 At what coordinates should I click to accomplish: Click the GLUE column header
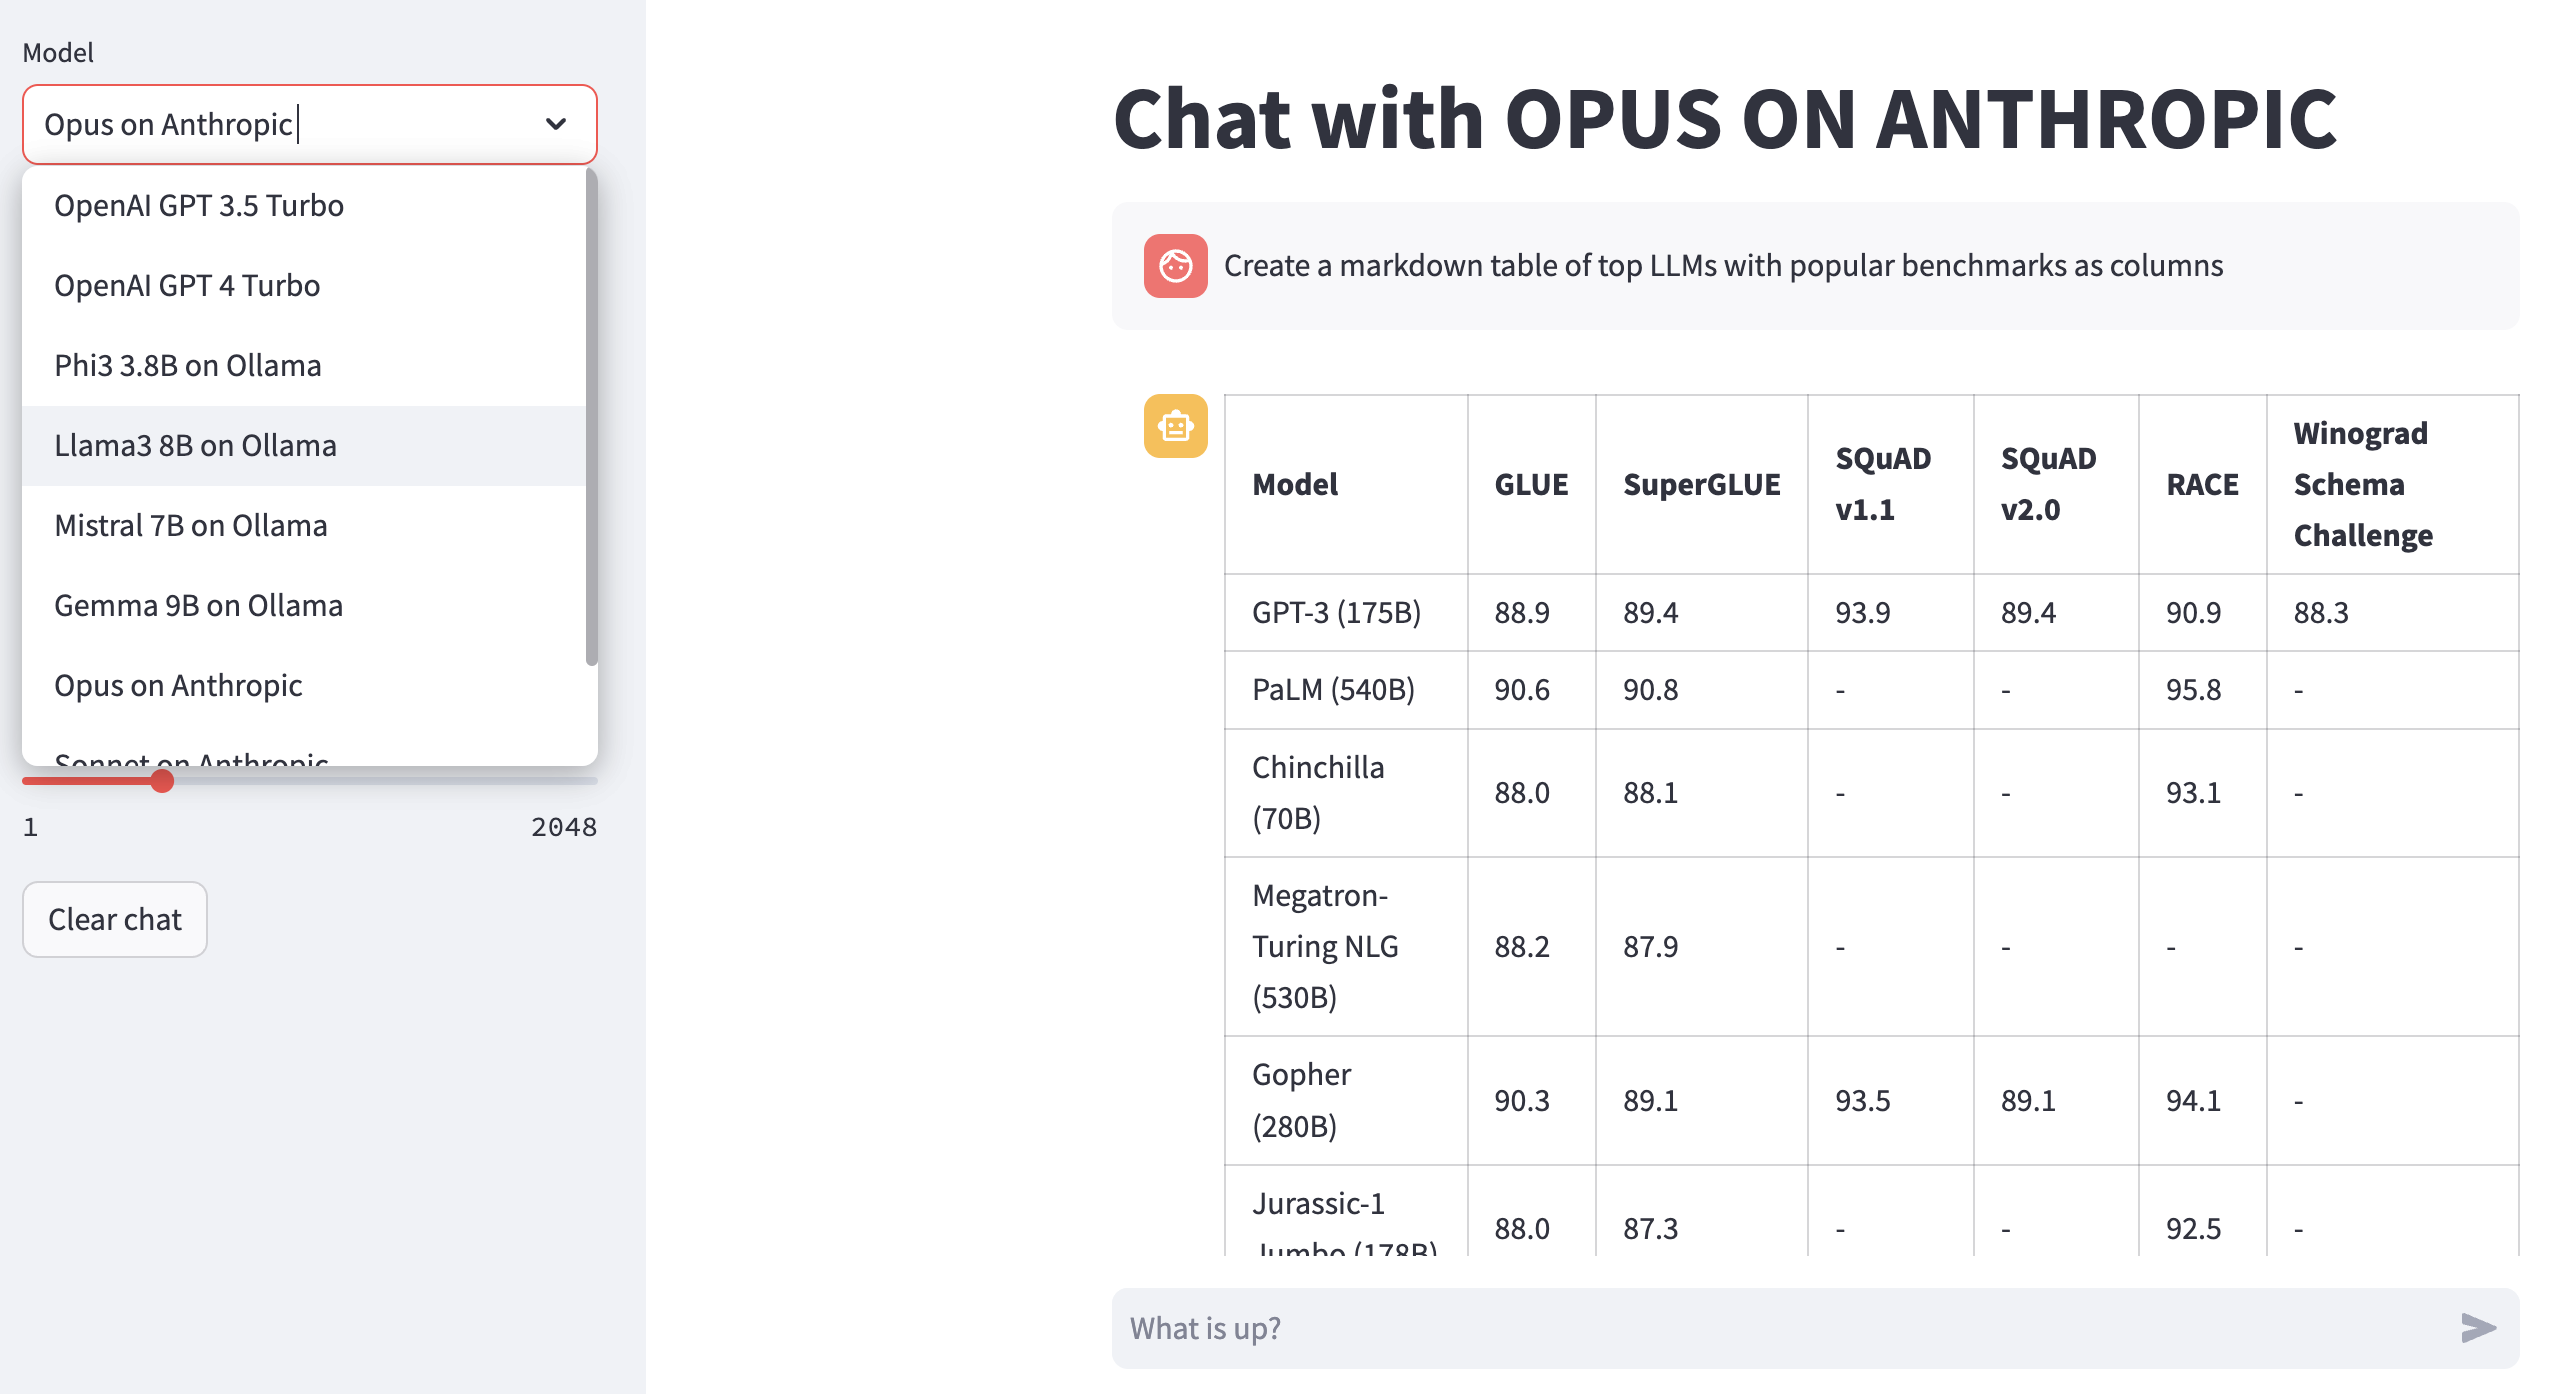point(1530,485)
